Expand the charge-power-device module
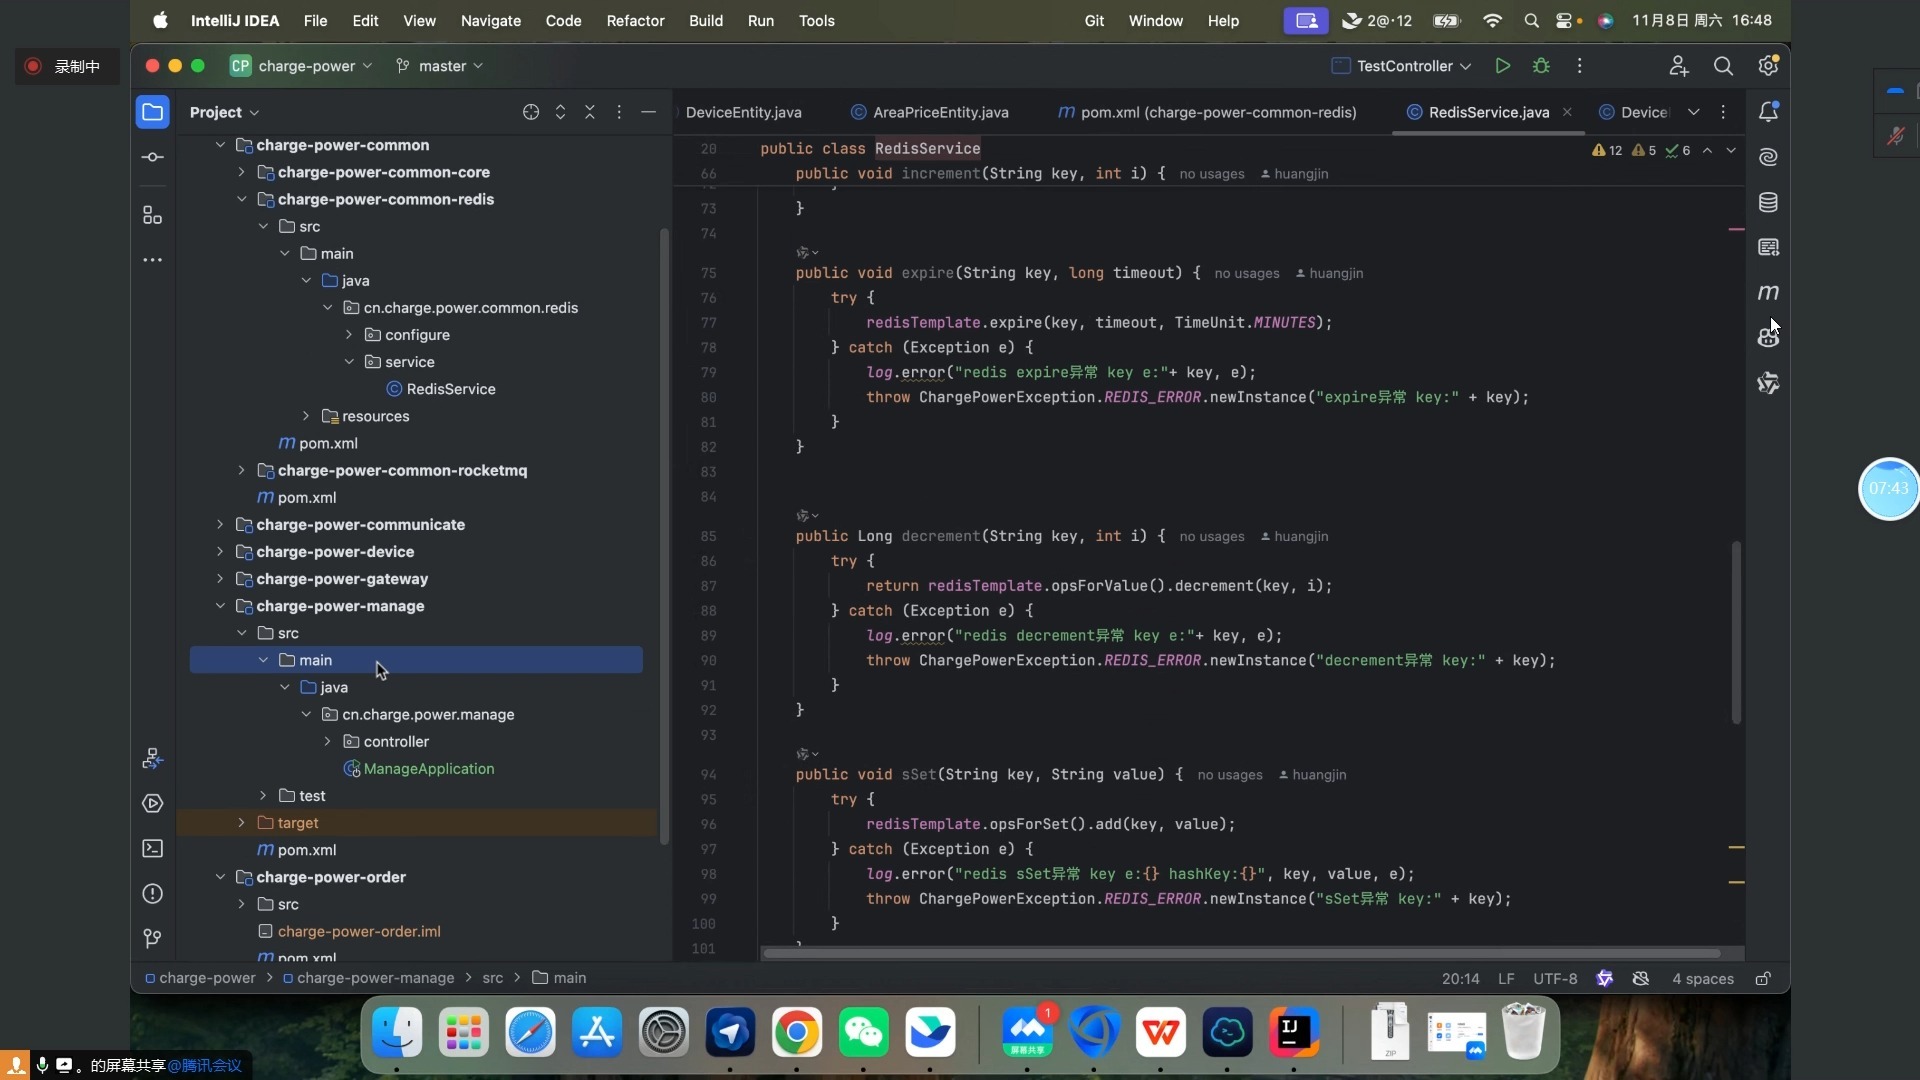Viewport: 1920px width, 1080px height. [220, 552]
